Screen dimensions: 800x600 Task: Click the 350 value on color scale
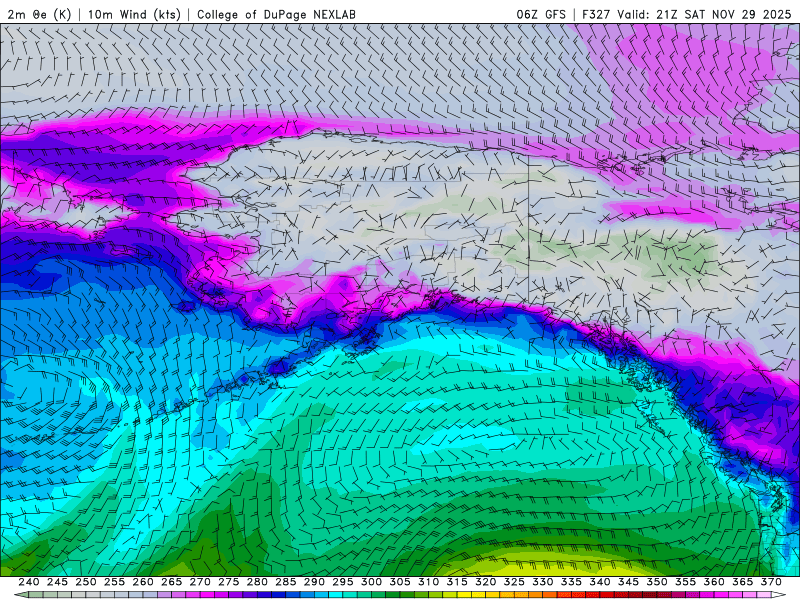(657, 582)
